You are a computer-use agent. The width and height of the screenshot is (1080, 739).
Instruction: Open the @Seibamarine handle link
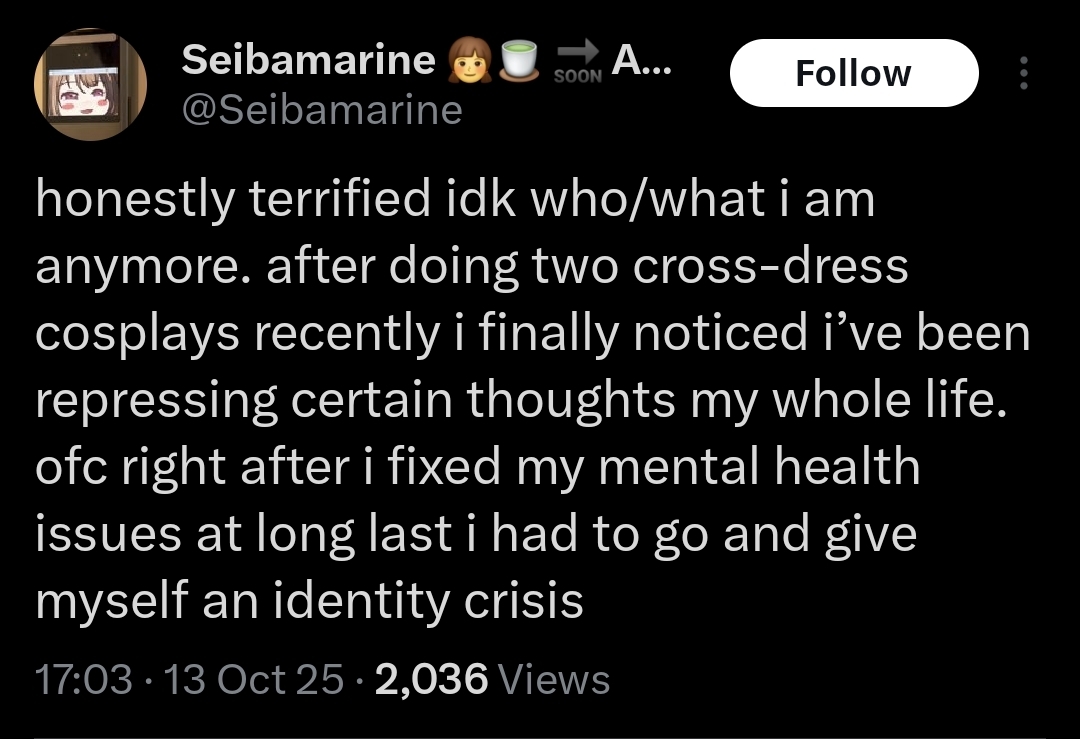(322, 109)
